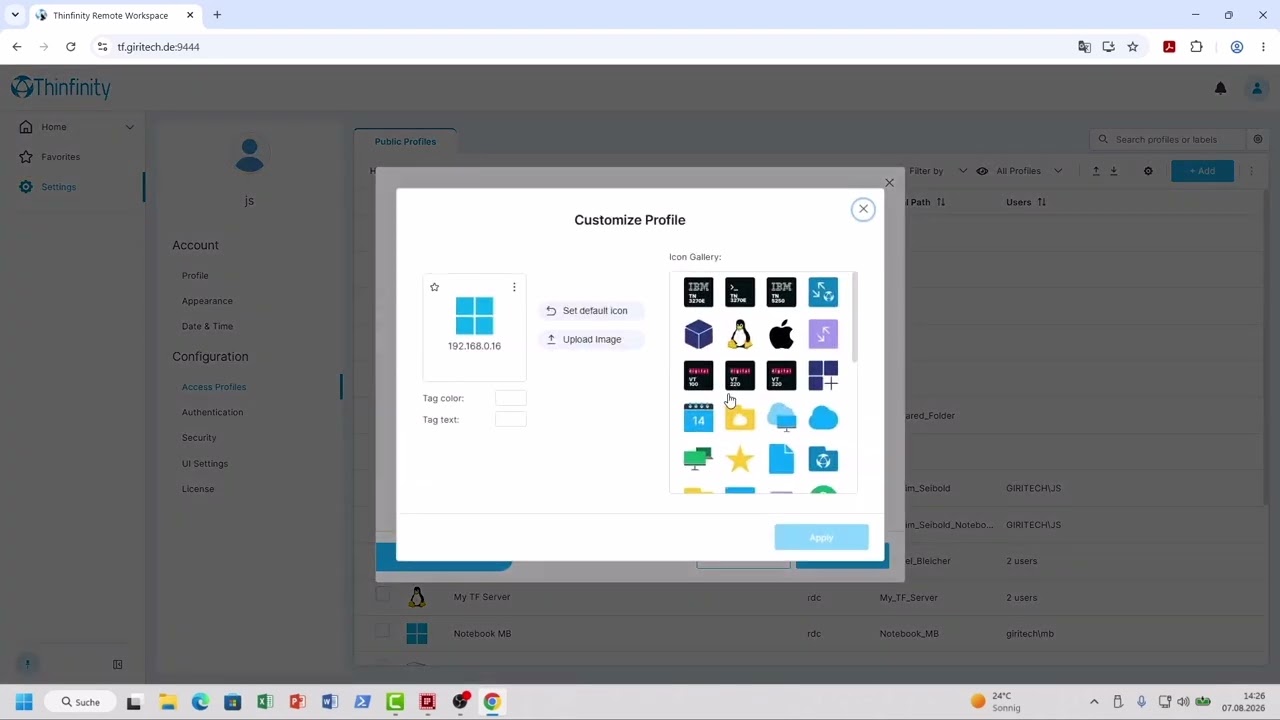This screenshot has width=1280, height=720.
Task: Open the All Profiles dropdown
Action: point(1029,171)
